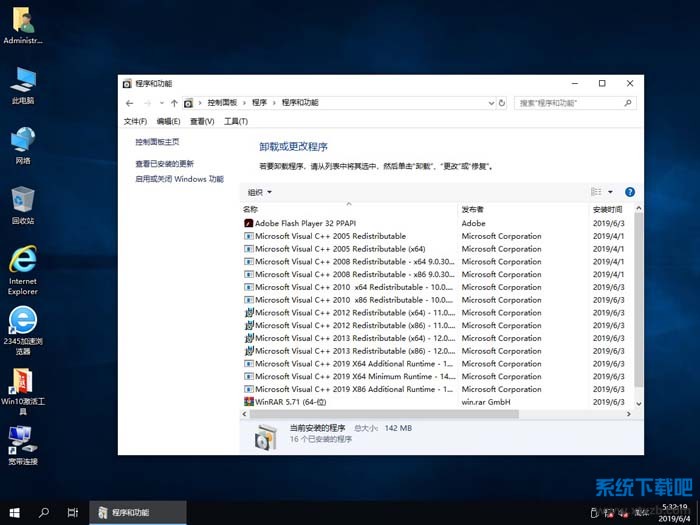Open the 工具(T) menu
Image resolution: width=700 pixels, height=525 pixels.
pyautogui.click(x=236, y=121)
